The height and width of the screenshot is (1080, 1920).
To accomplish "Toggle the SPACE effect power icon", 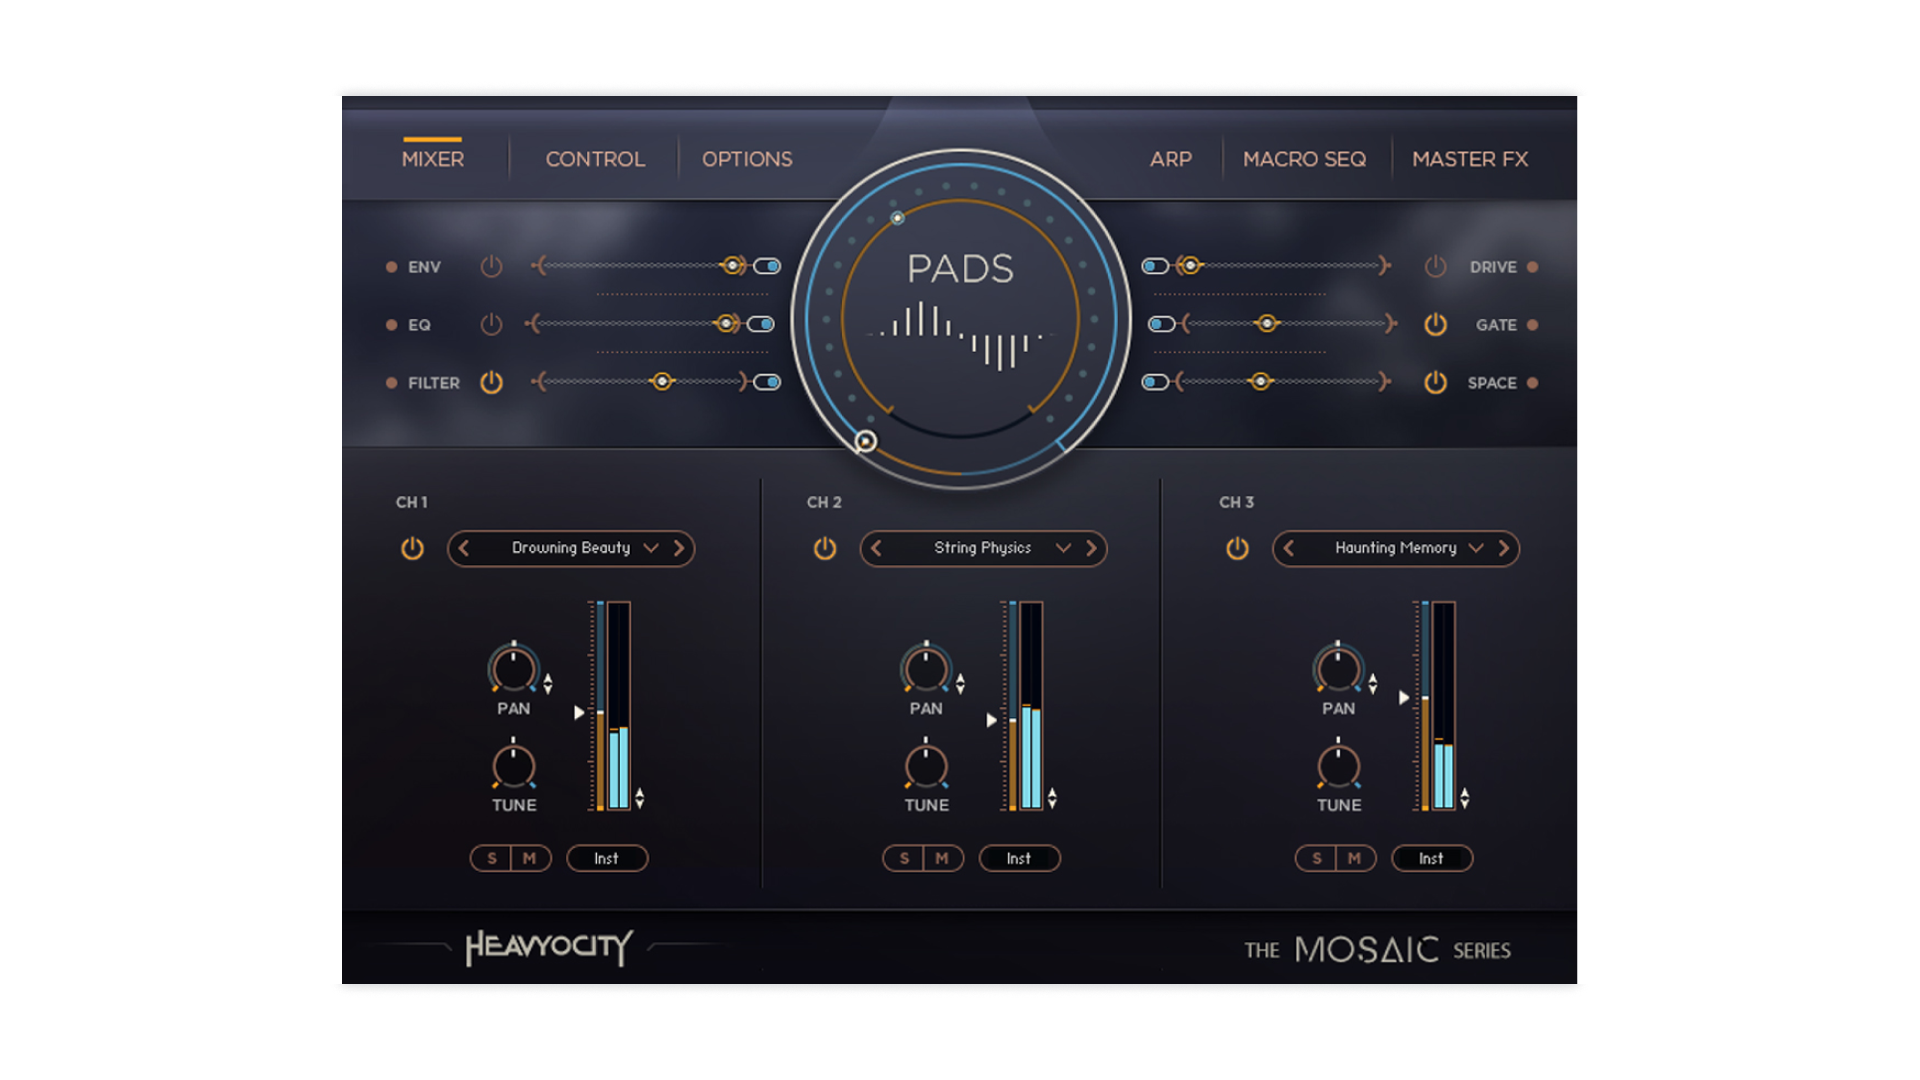I will pyautogui.click(x=1434, y=382).
